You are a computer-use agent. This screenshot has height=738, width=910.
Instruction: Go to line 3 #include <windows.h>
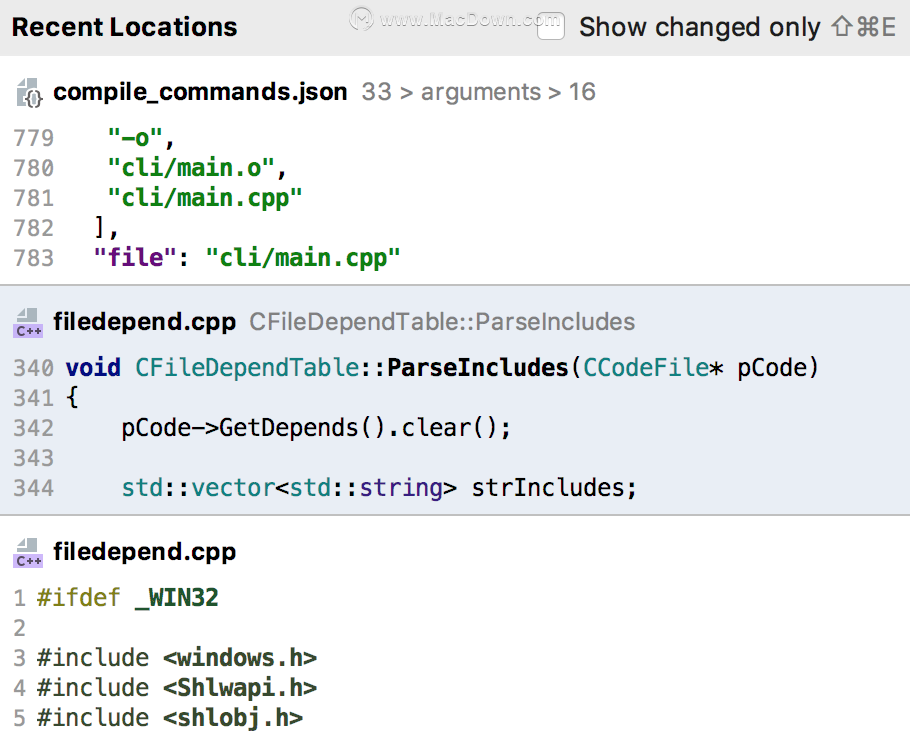click(176, 658)
